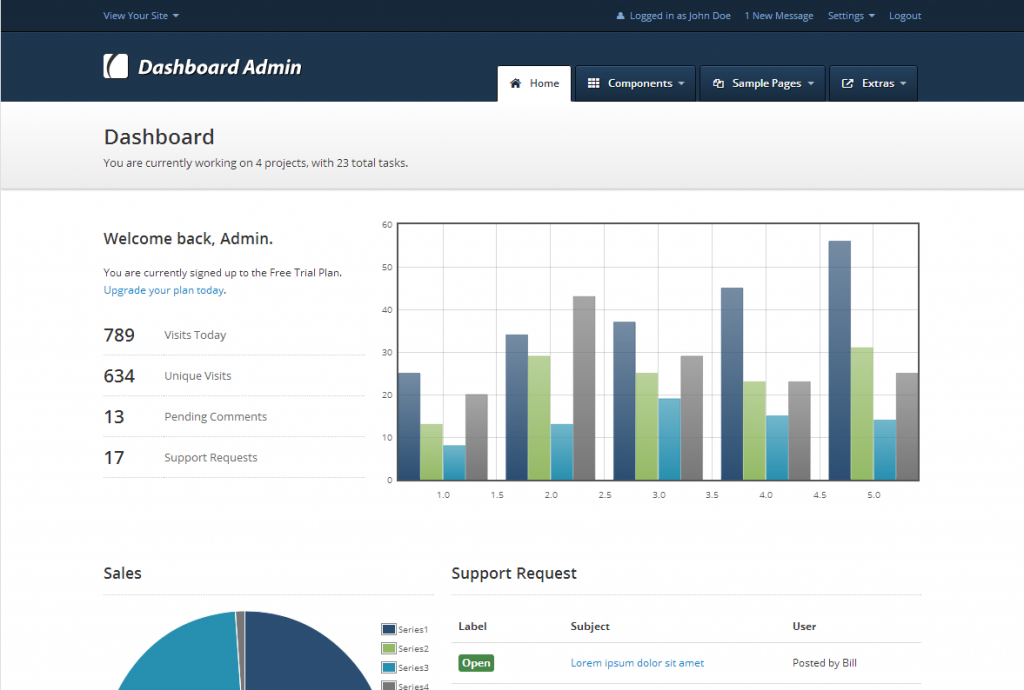The image size is (1024, 690).
Task: Click the Logout link
Action: click(x=905, y=16)
